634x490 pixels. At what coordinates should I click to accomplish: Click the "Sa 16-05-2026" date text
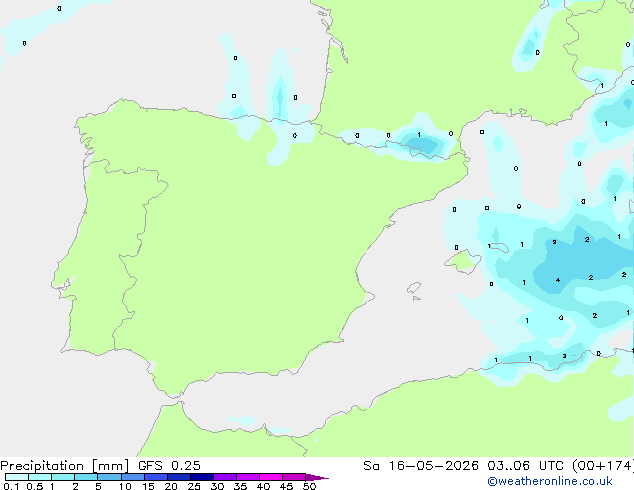421,466
